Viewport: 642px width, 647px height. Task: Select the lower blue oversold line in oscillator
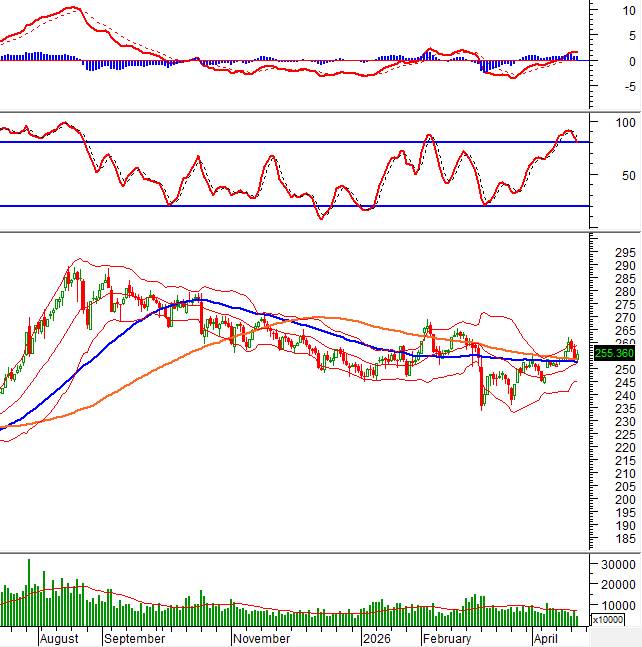(x=290, y=206)
